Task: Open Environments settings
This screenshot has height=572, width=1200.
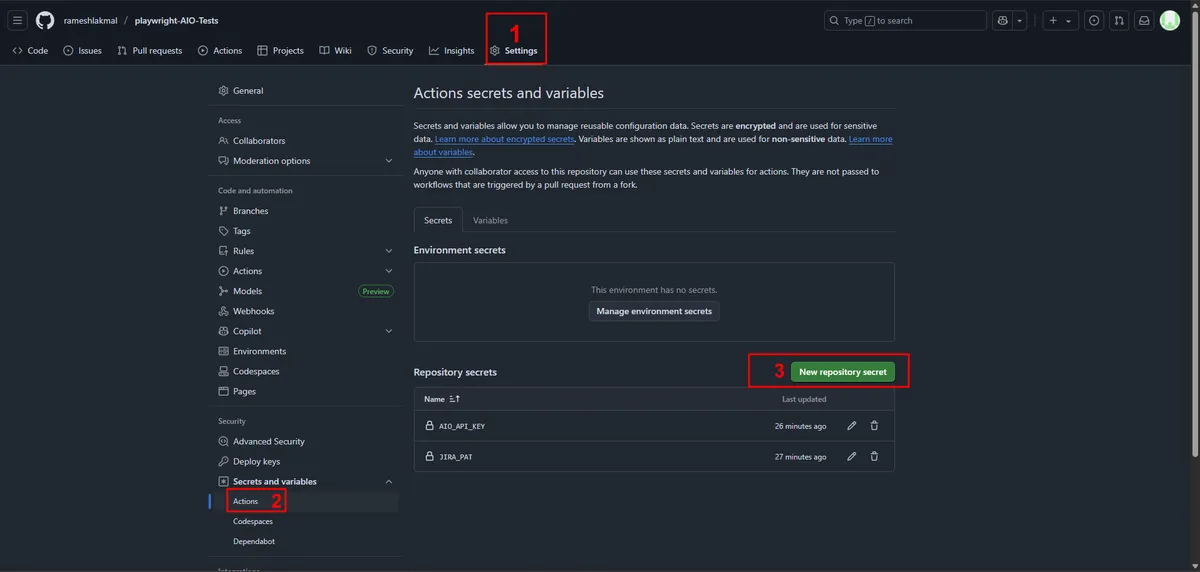Action: point(306,351)
